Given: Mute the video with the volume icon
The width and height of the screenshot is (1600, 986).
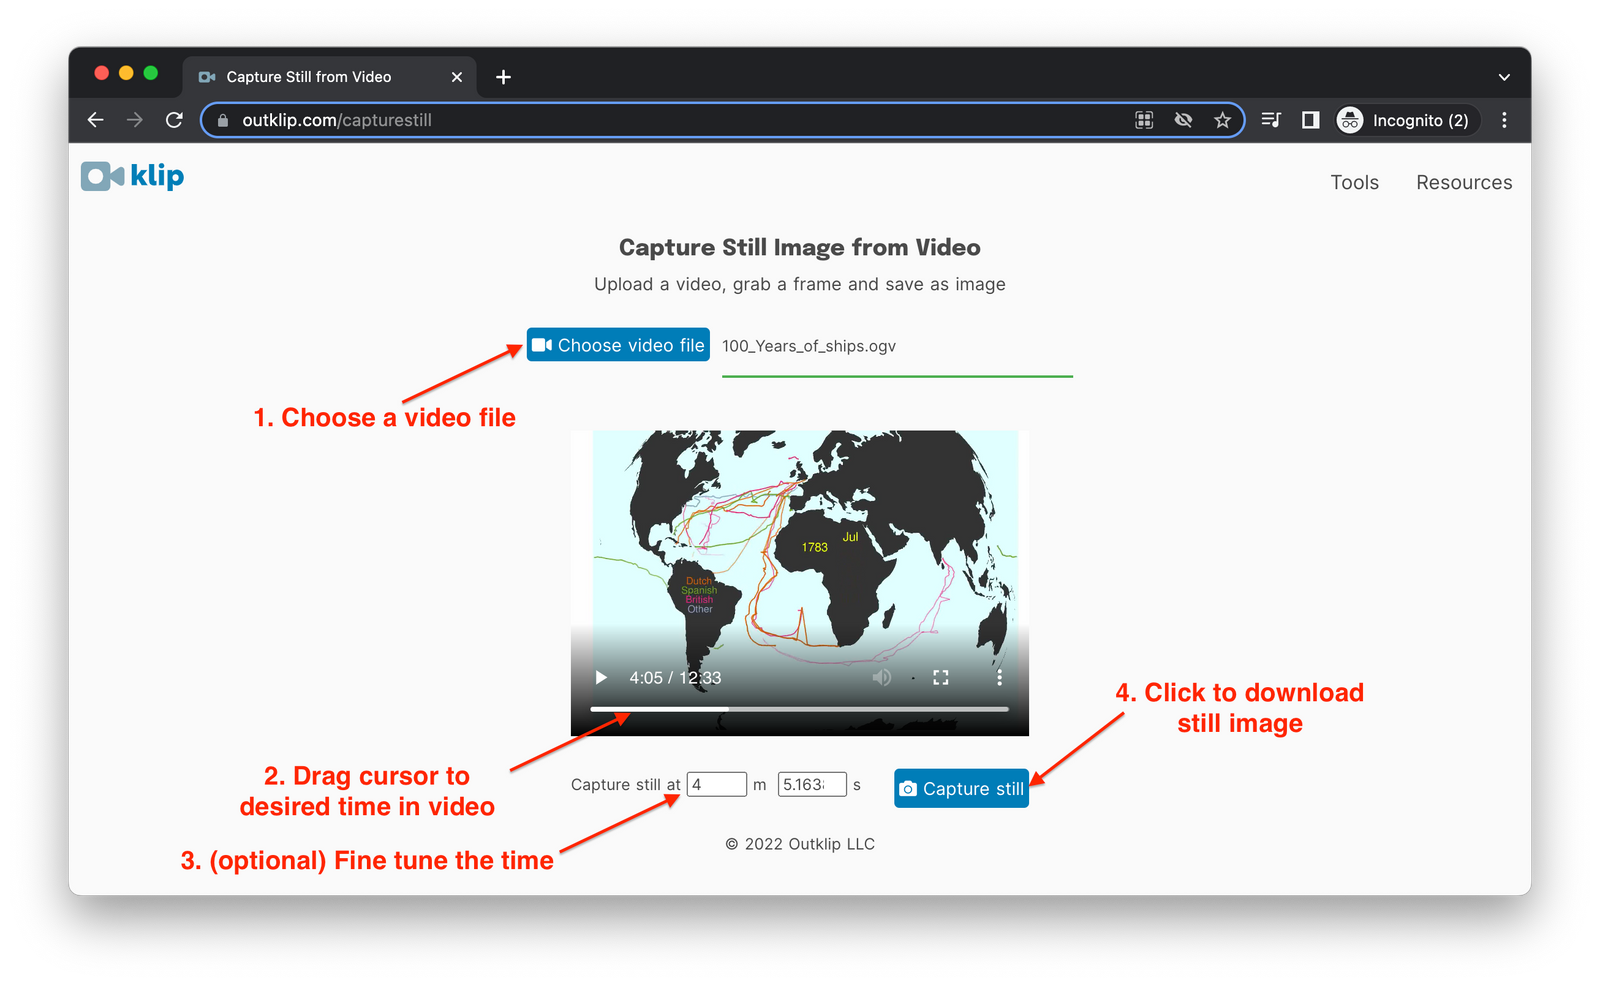Looking at the screenshot, I should point(881,677).
